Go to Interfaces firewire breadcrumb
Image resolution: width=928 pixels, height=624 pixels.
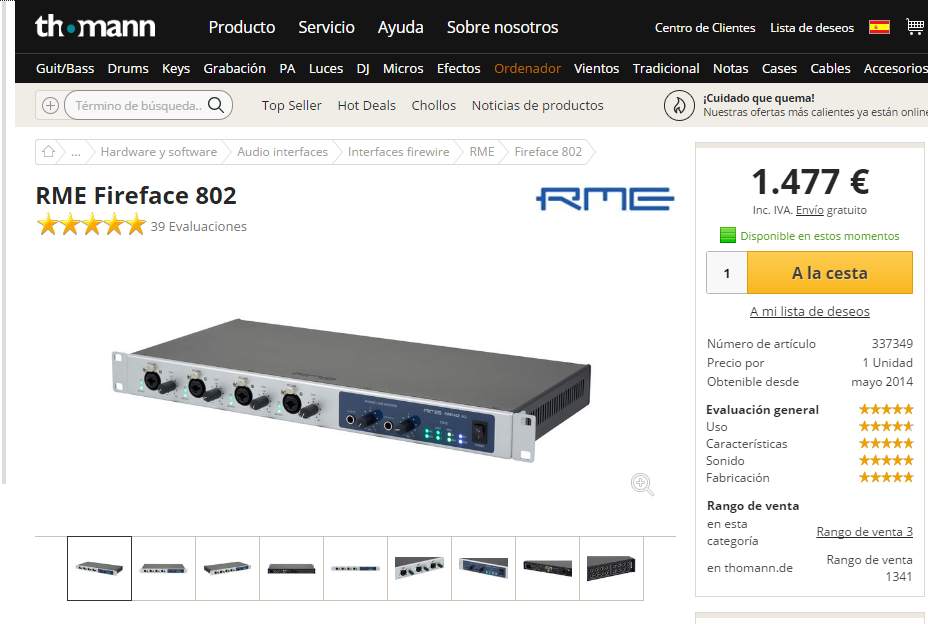coord(398,152)
